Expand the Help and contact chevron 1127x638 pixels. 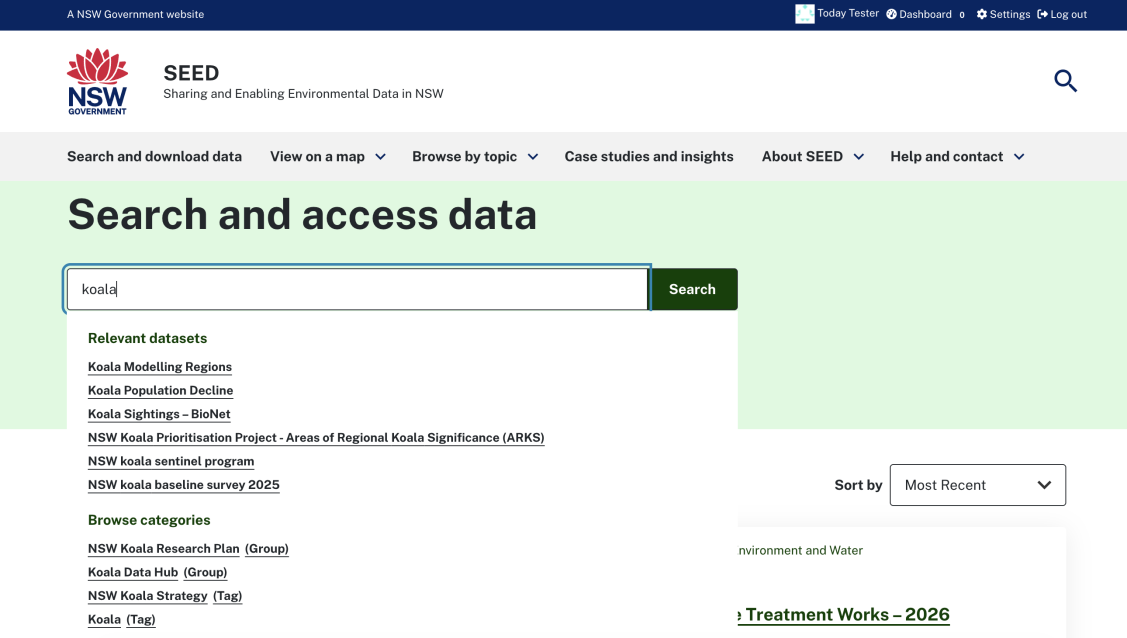click(1018, 157)
